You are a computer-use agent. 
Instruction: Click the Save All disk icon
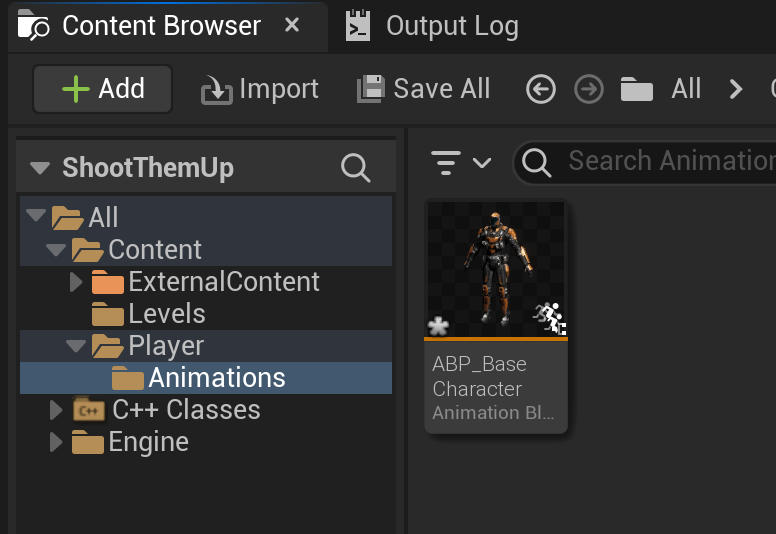point(371,89)
